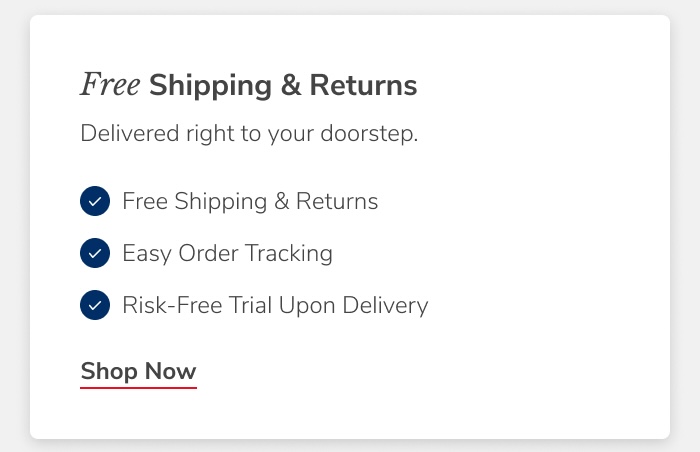This screenshot has height=452, width=700.
Task: Click the red underline beneath Shop Now
Action: click(x=138, y=387)
